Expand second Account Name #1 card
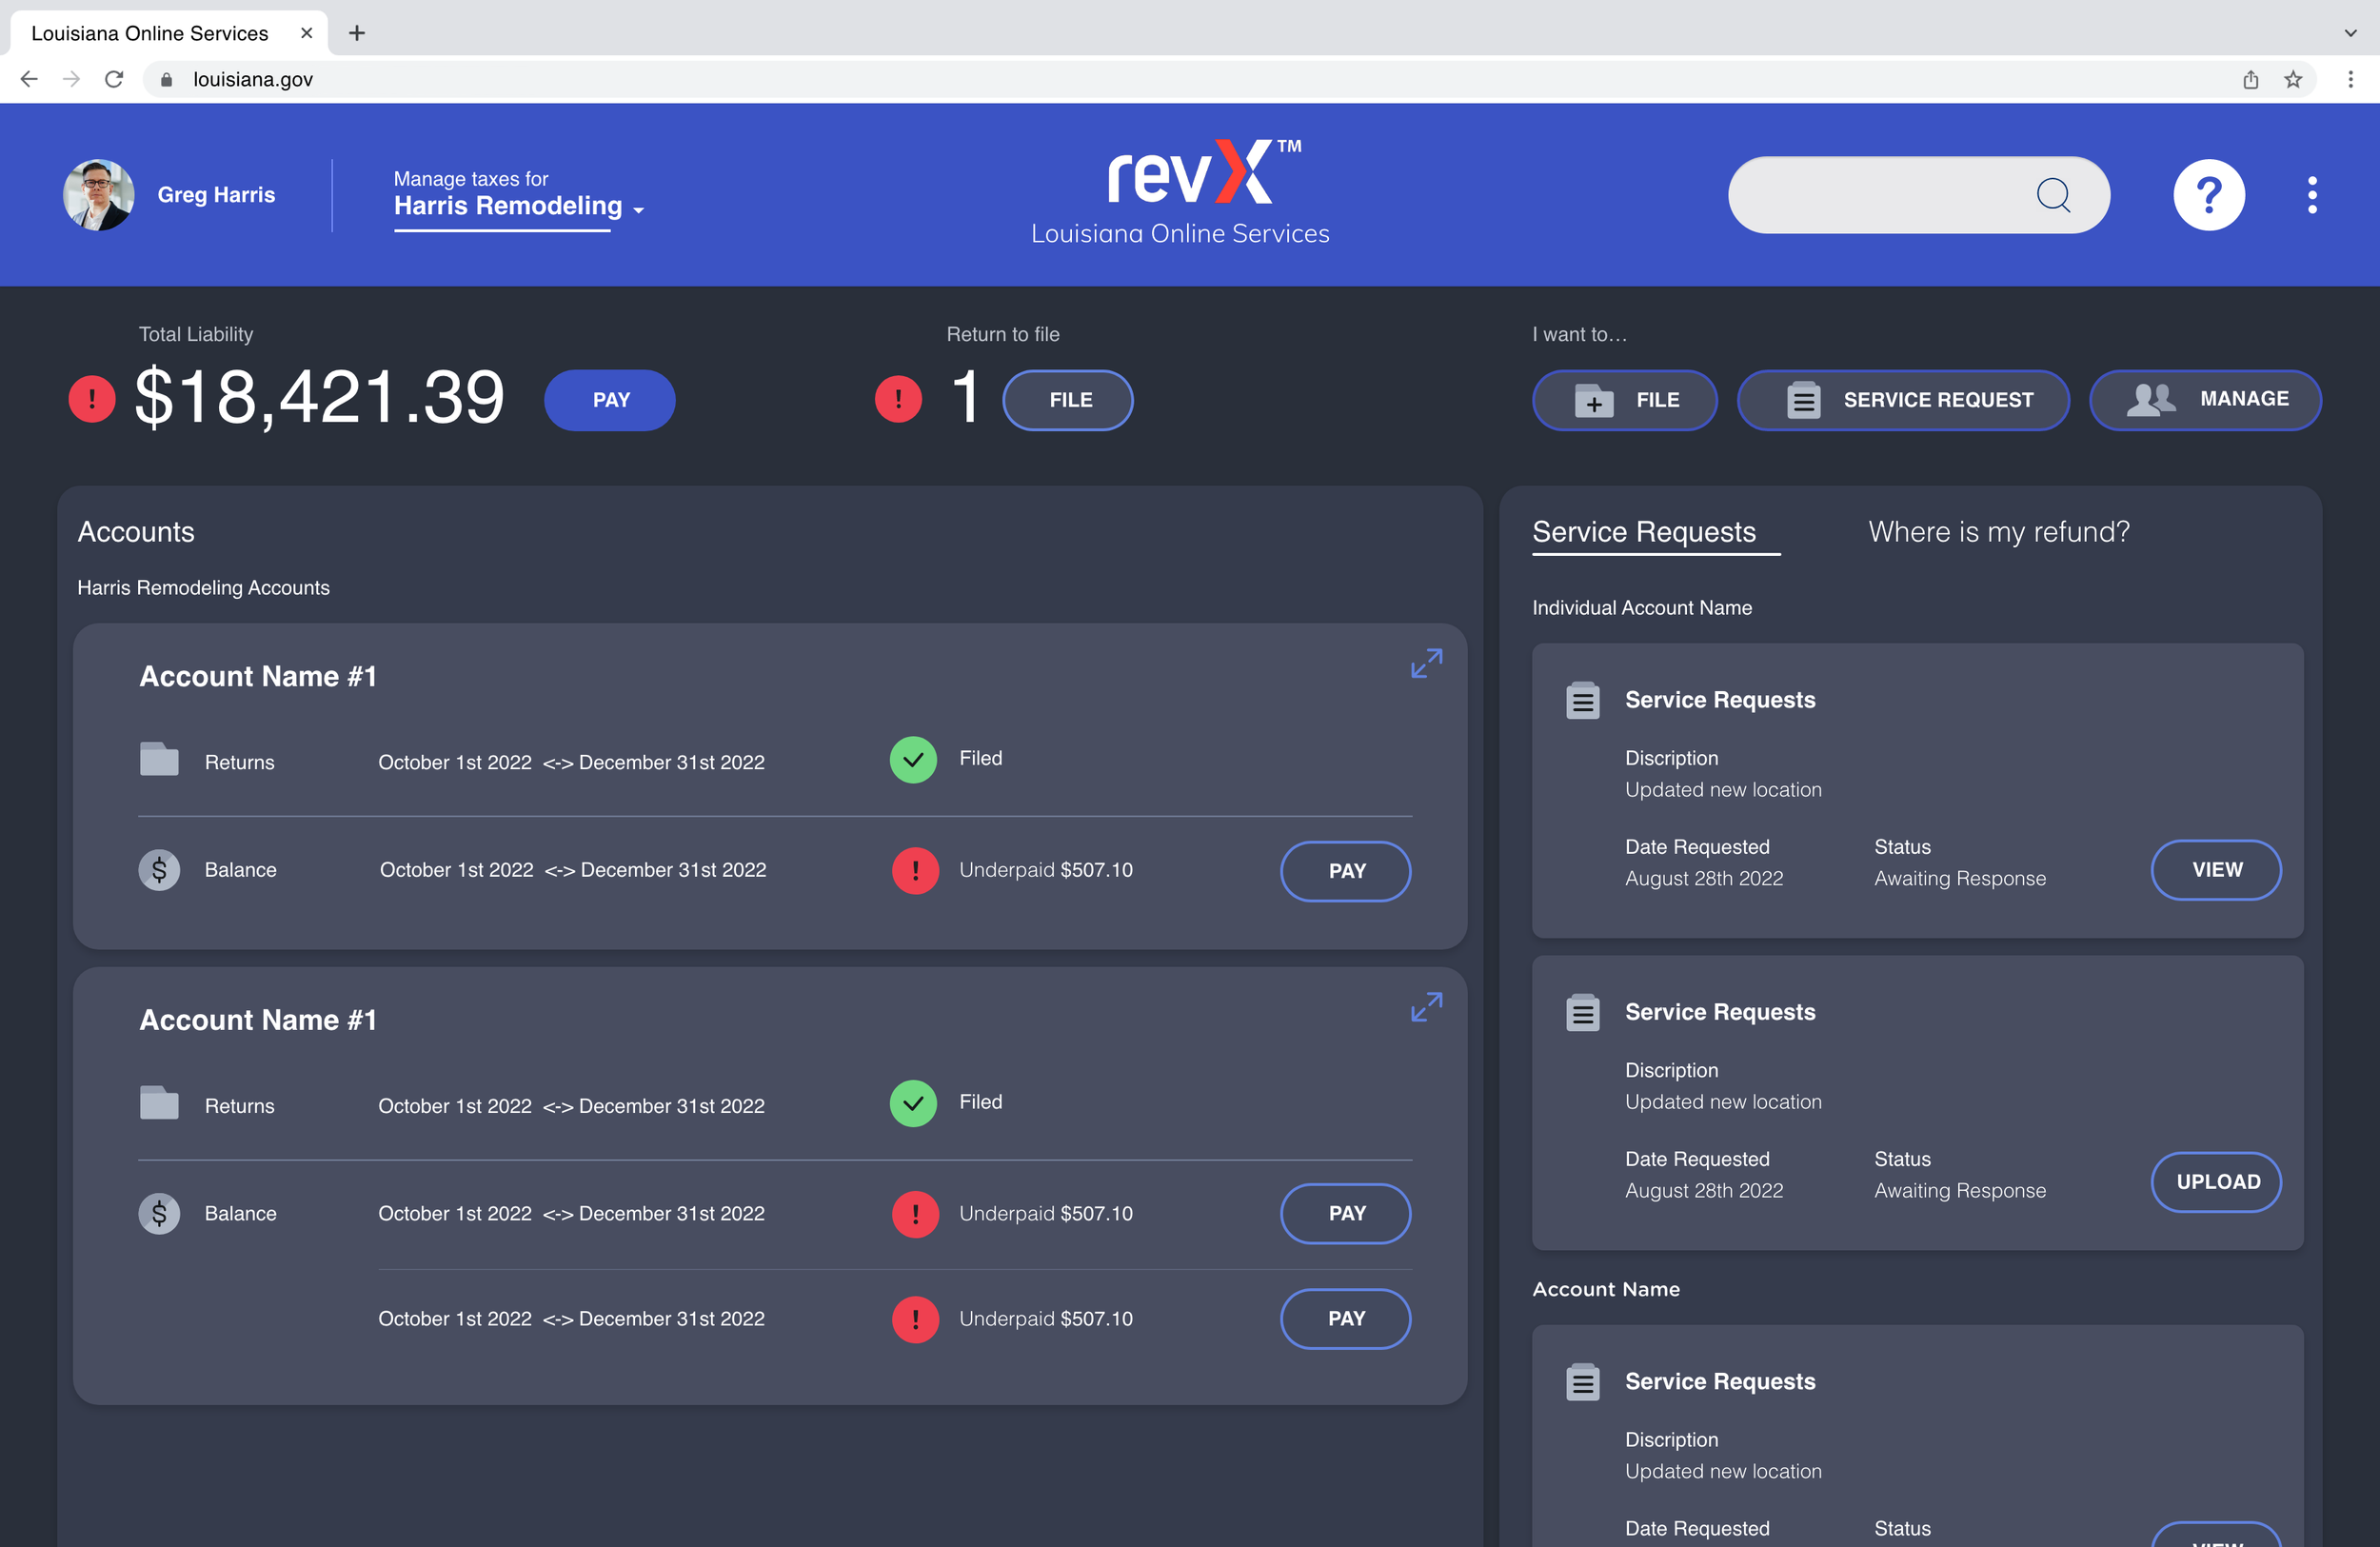 pyautogui.click(x=1425, y=1006)
